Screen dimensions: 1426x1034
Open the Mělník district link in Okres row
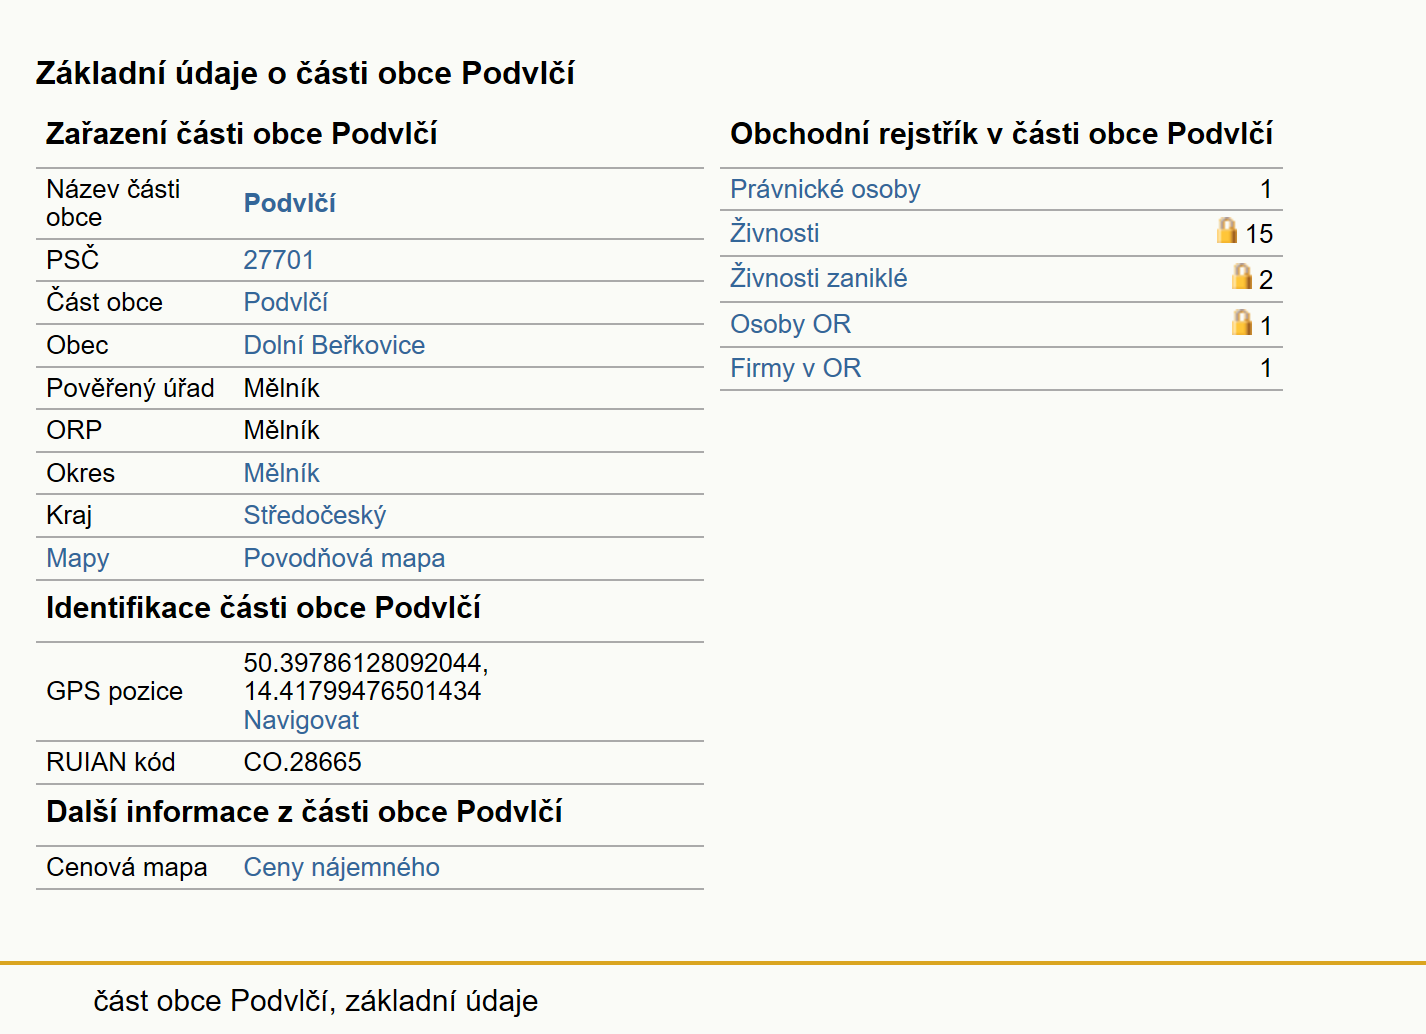(281, 473)
